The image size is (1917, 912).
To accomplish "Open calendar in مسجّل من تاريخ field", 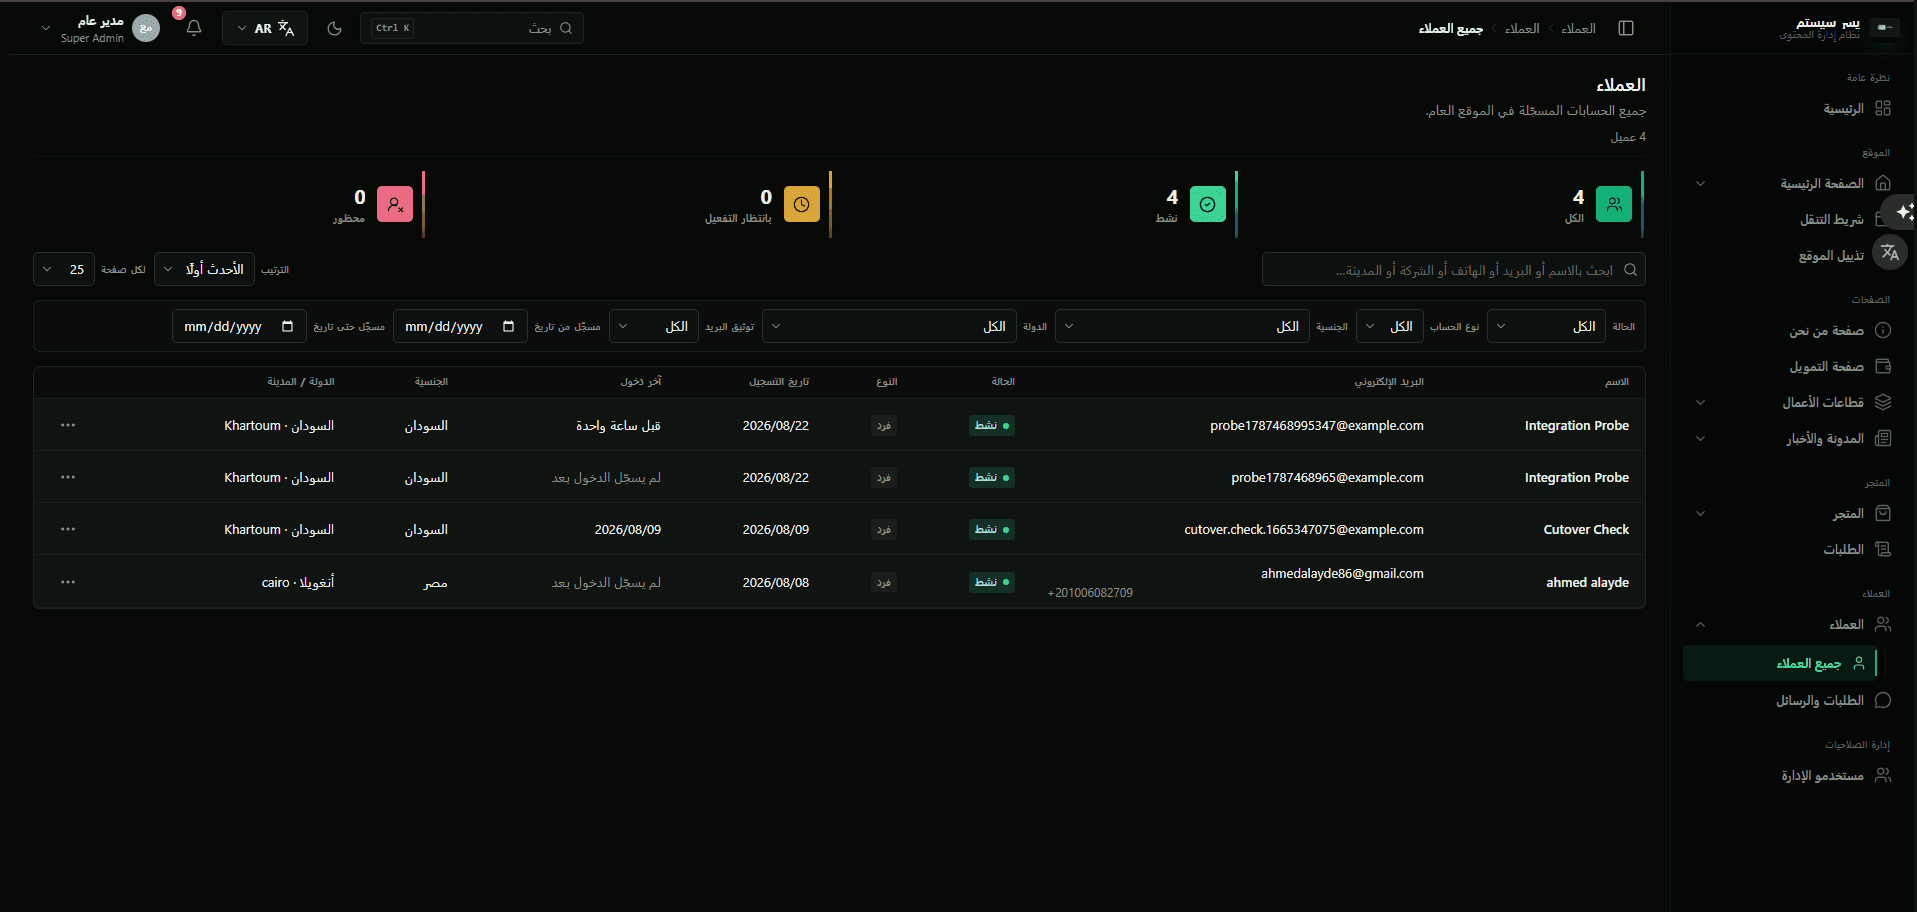I will pos(508,327).
